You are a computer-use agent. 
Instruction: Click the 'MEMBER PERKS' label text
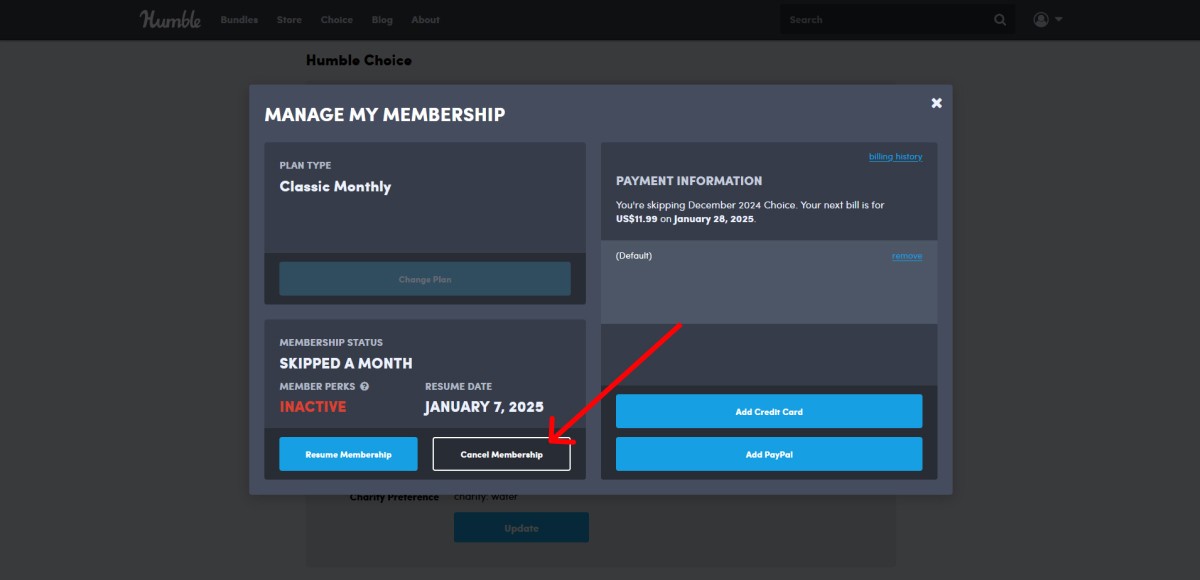pos(317,386)
